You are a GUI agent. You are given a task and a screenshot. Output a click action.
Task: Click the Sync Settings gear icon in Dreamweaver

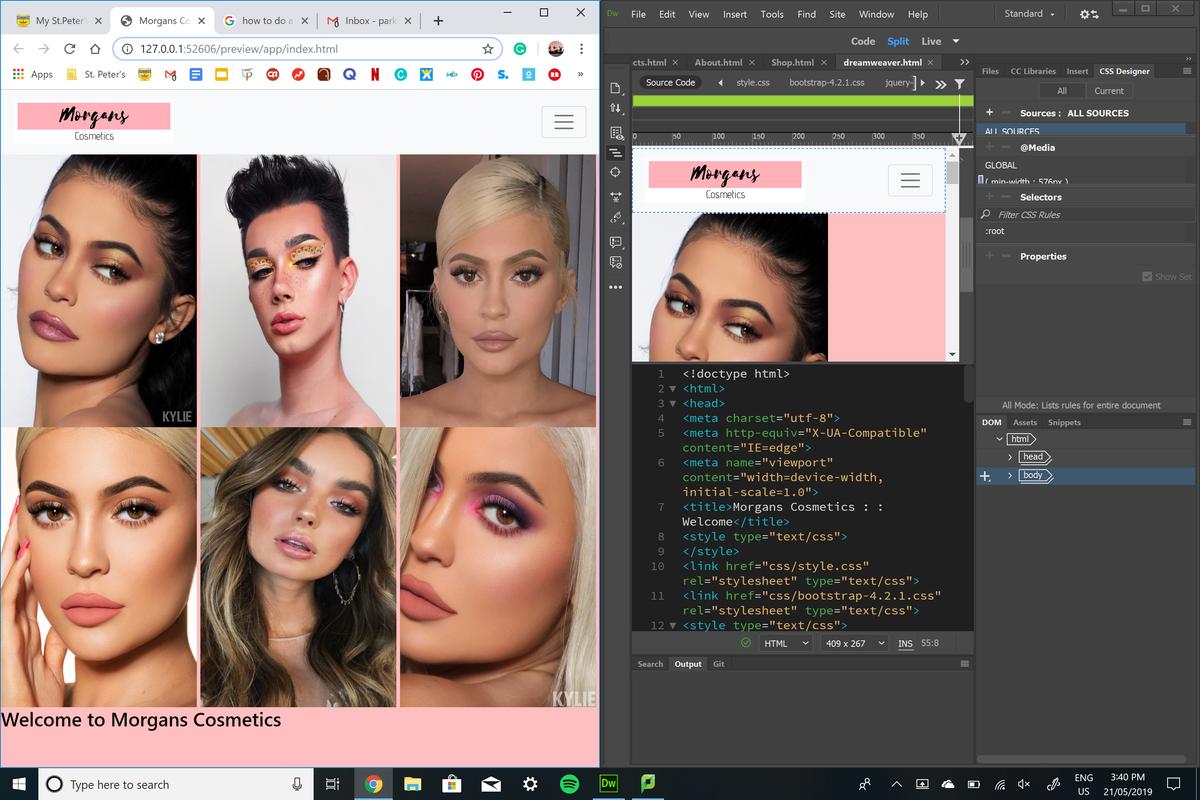tap(1089, 14)
